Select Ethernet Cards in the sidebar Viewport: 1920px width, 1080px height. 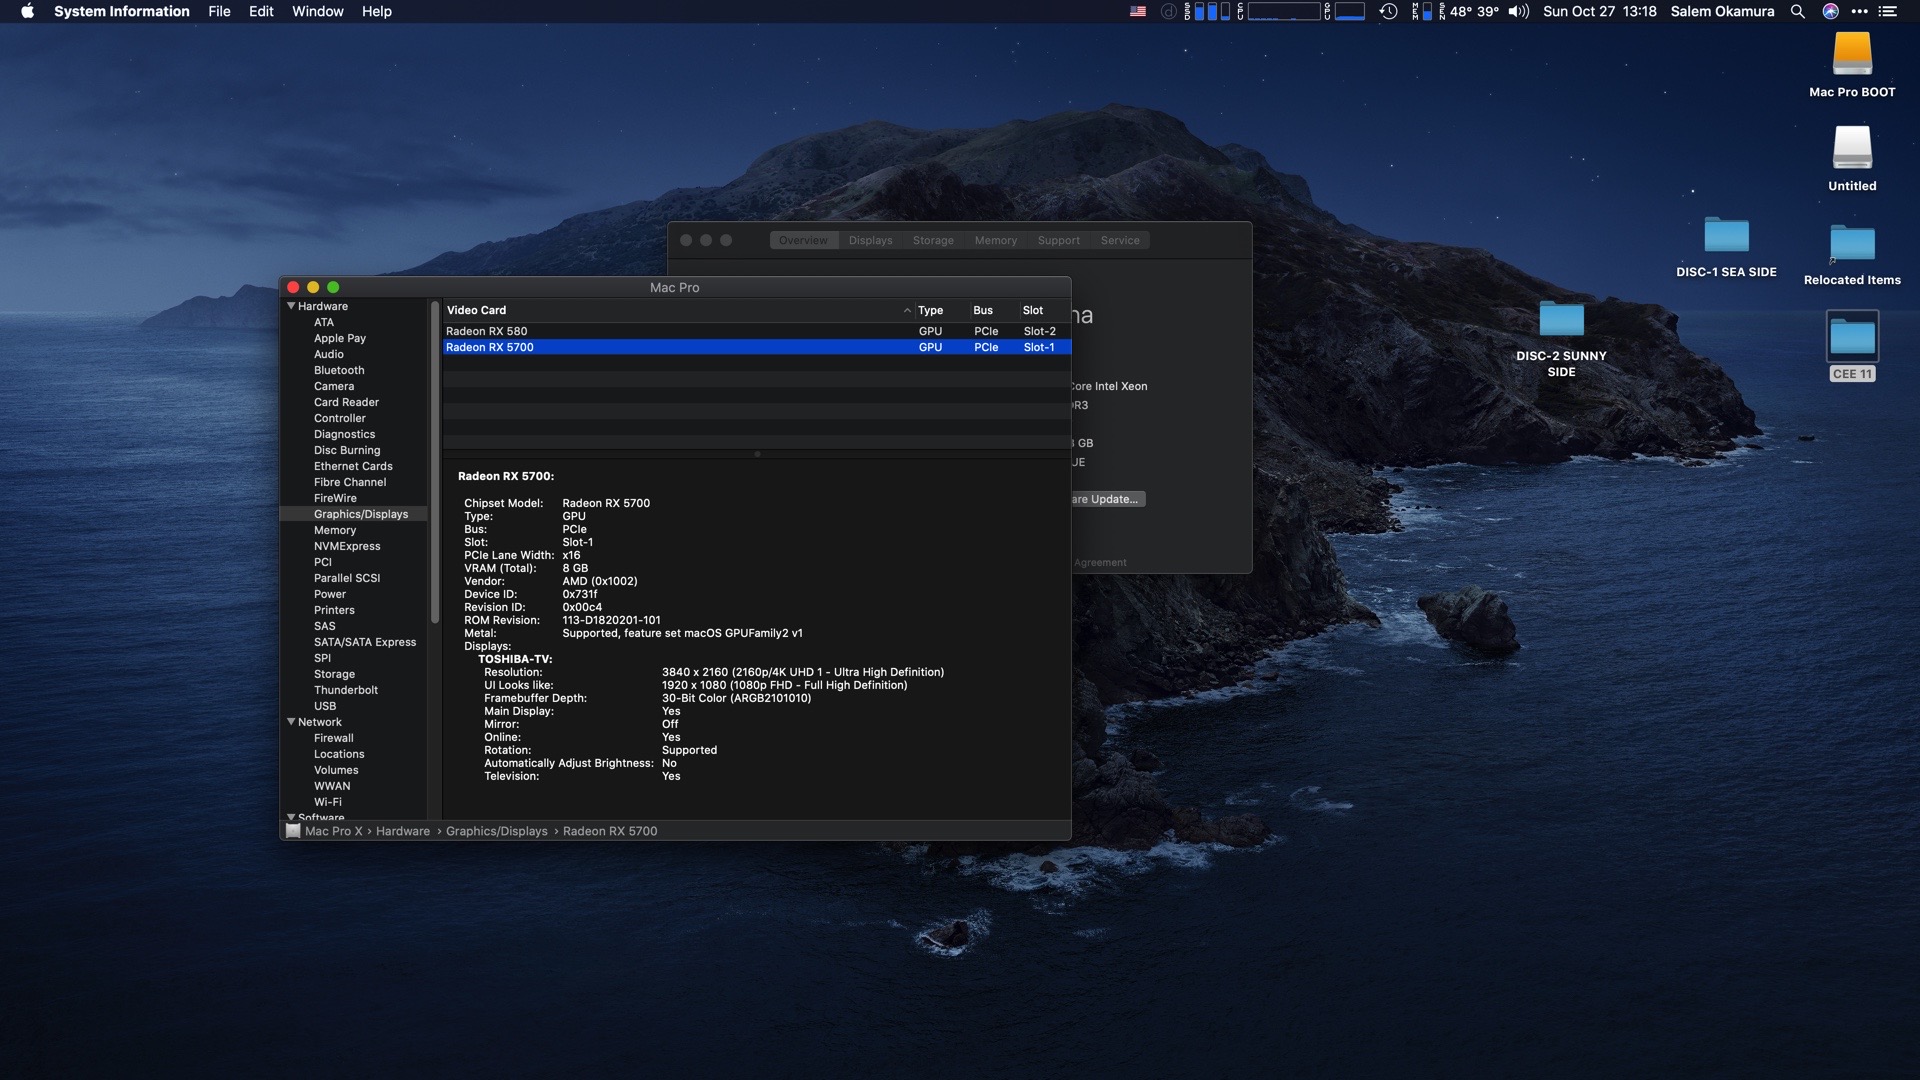click(x=353, y=466)
